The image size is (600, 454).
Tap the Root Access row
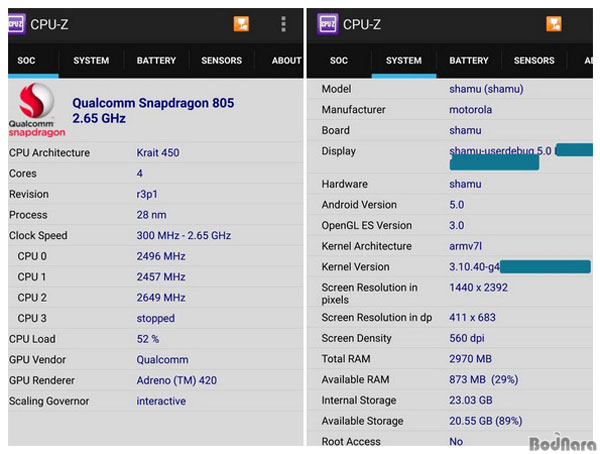pyautogui.click(x=455, y=441)
